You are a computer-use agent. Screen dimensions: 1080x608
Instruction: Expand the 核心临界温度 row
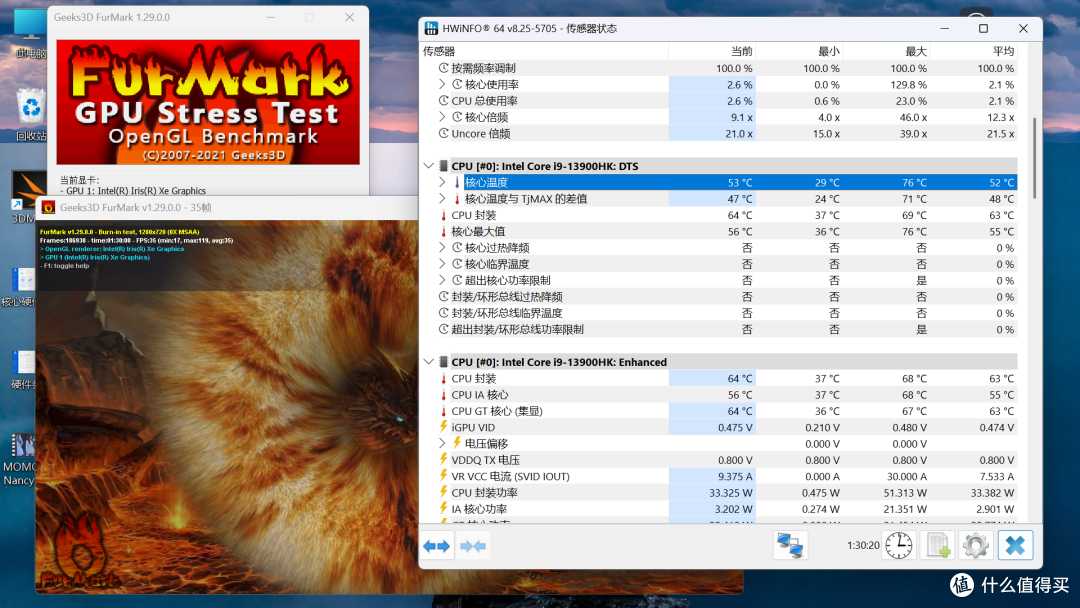click(442, 264)
